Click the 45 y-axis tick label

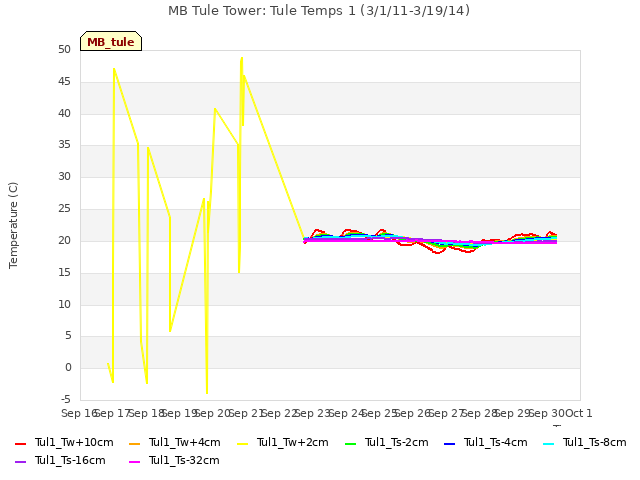tap(64, 82)
